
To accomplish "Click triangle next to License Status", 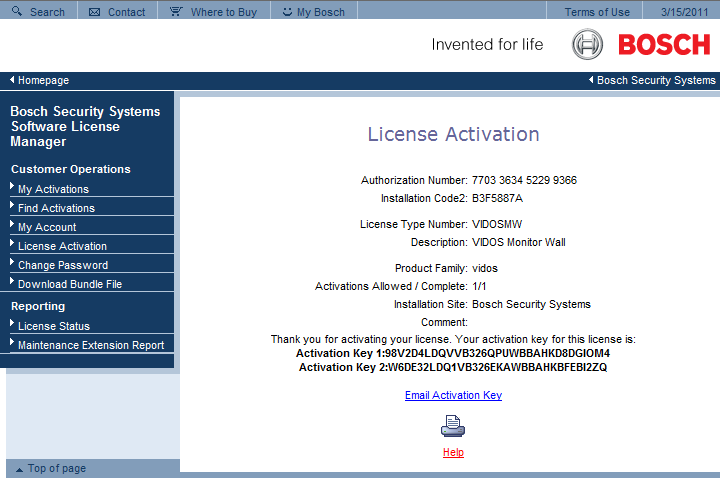I will 12,323.
